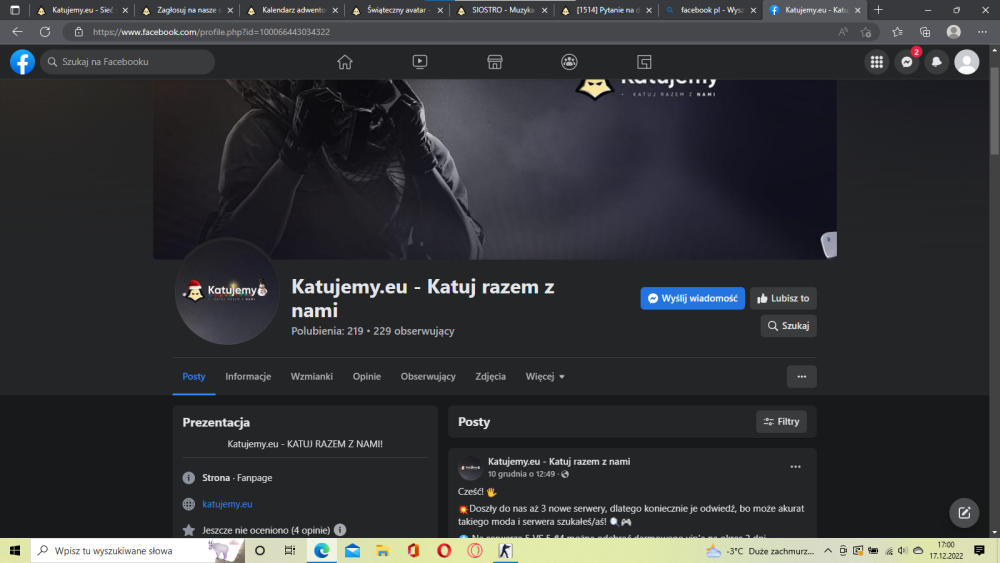The image size is (1000, 563).
Task: Open the browser Collections icon
Action: tap(925, 32)
